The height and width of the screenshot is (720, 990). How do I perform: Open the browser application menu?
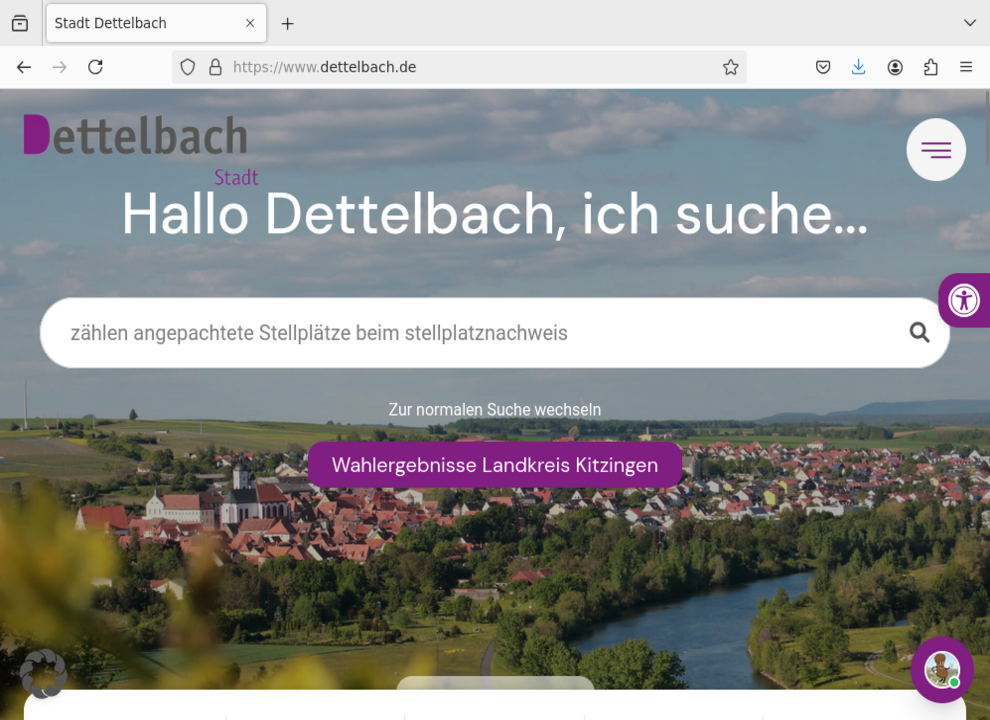965,67
